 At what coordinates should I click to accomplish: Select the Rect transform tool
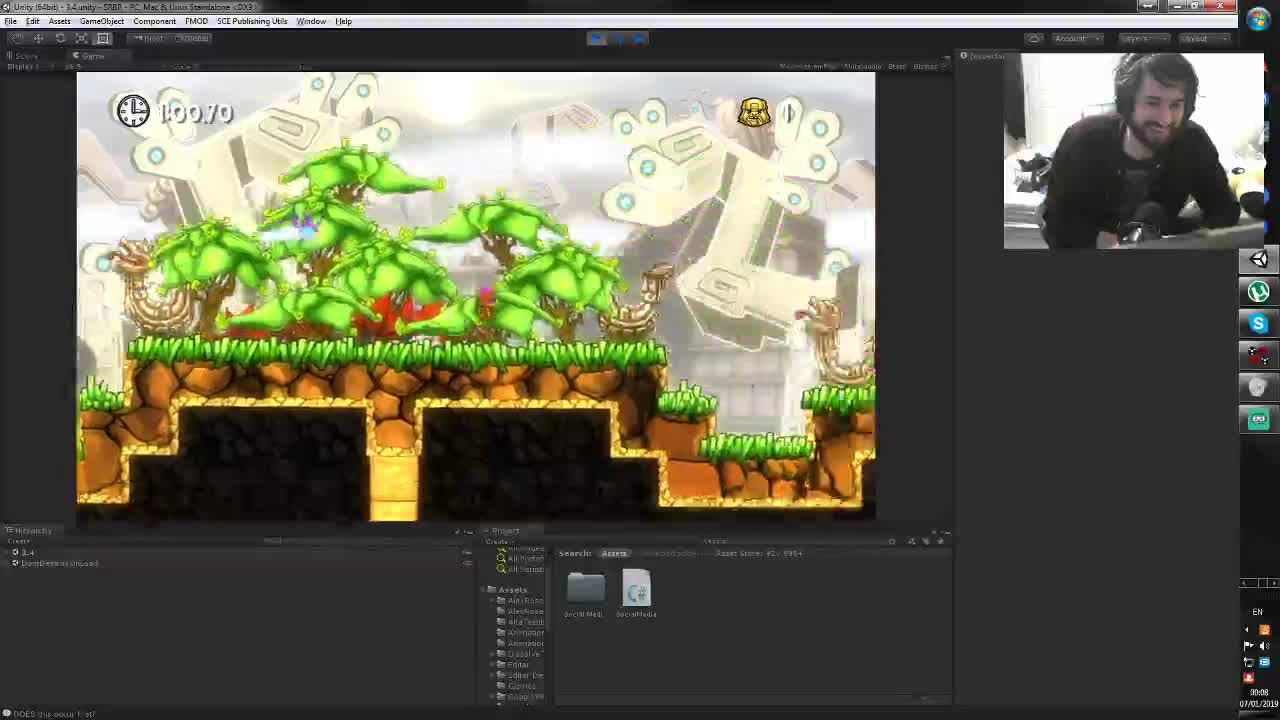click(x=103, y=38)
